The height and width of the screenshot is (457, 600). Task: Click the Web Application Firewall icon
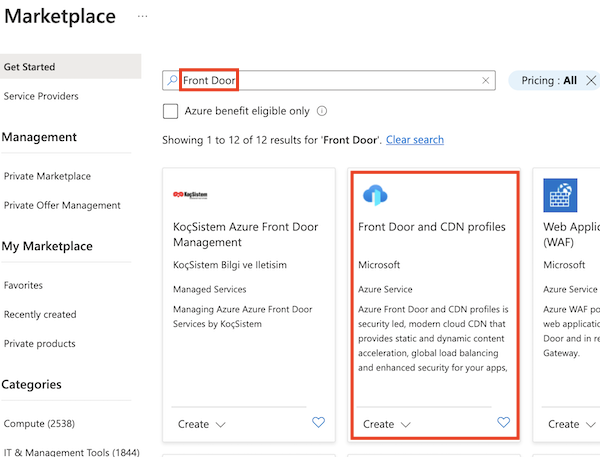(x=560, y=195)
